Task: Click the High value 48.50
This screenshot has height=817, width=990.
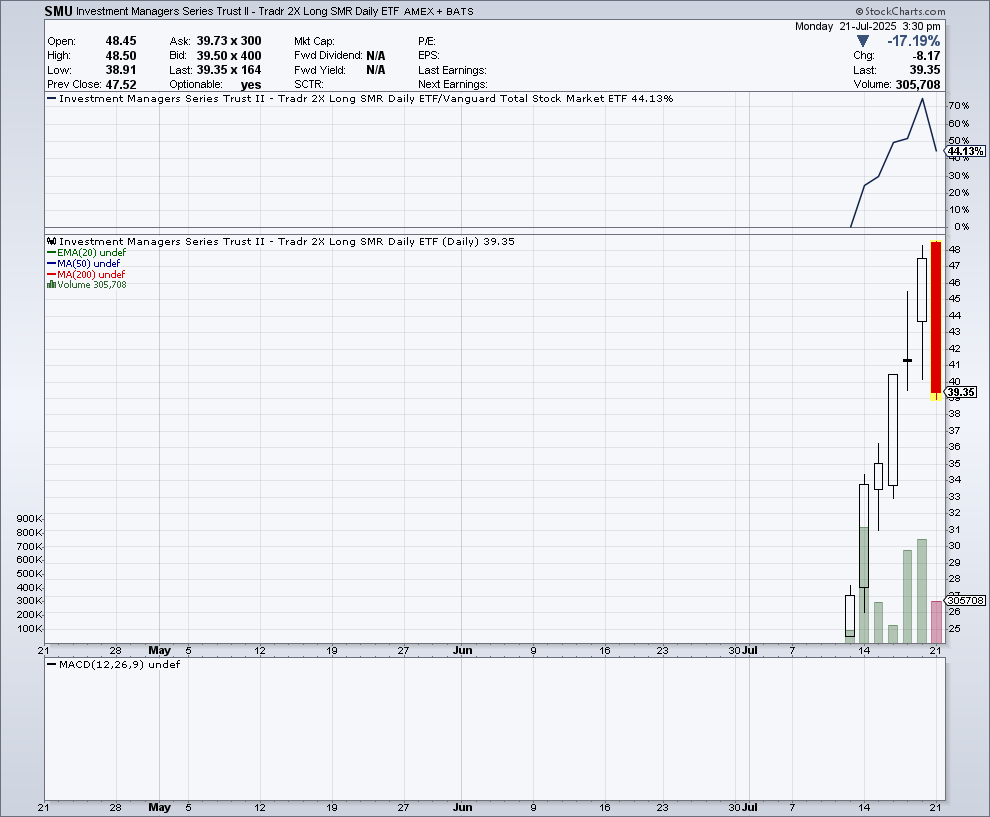Action: coord(121,56)
